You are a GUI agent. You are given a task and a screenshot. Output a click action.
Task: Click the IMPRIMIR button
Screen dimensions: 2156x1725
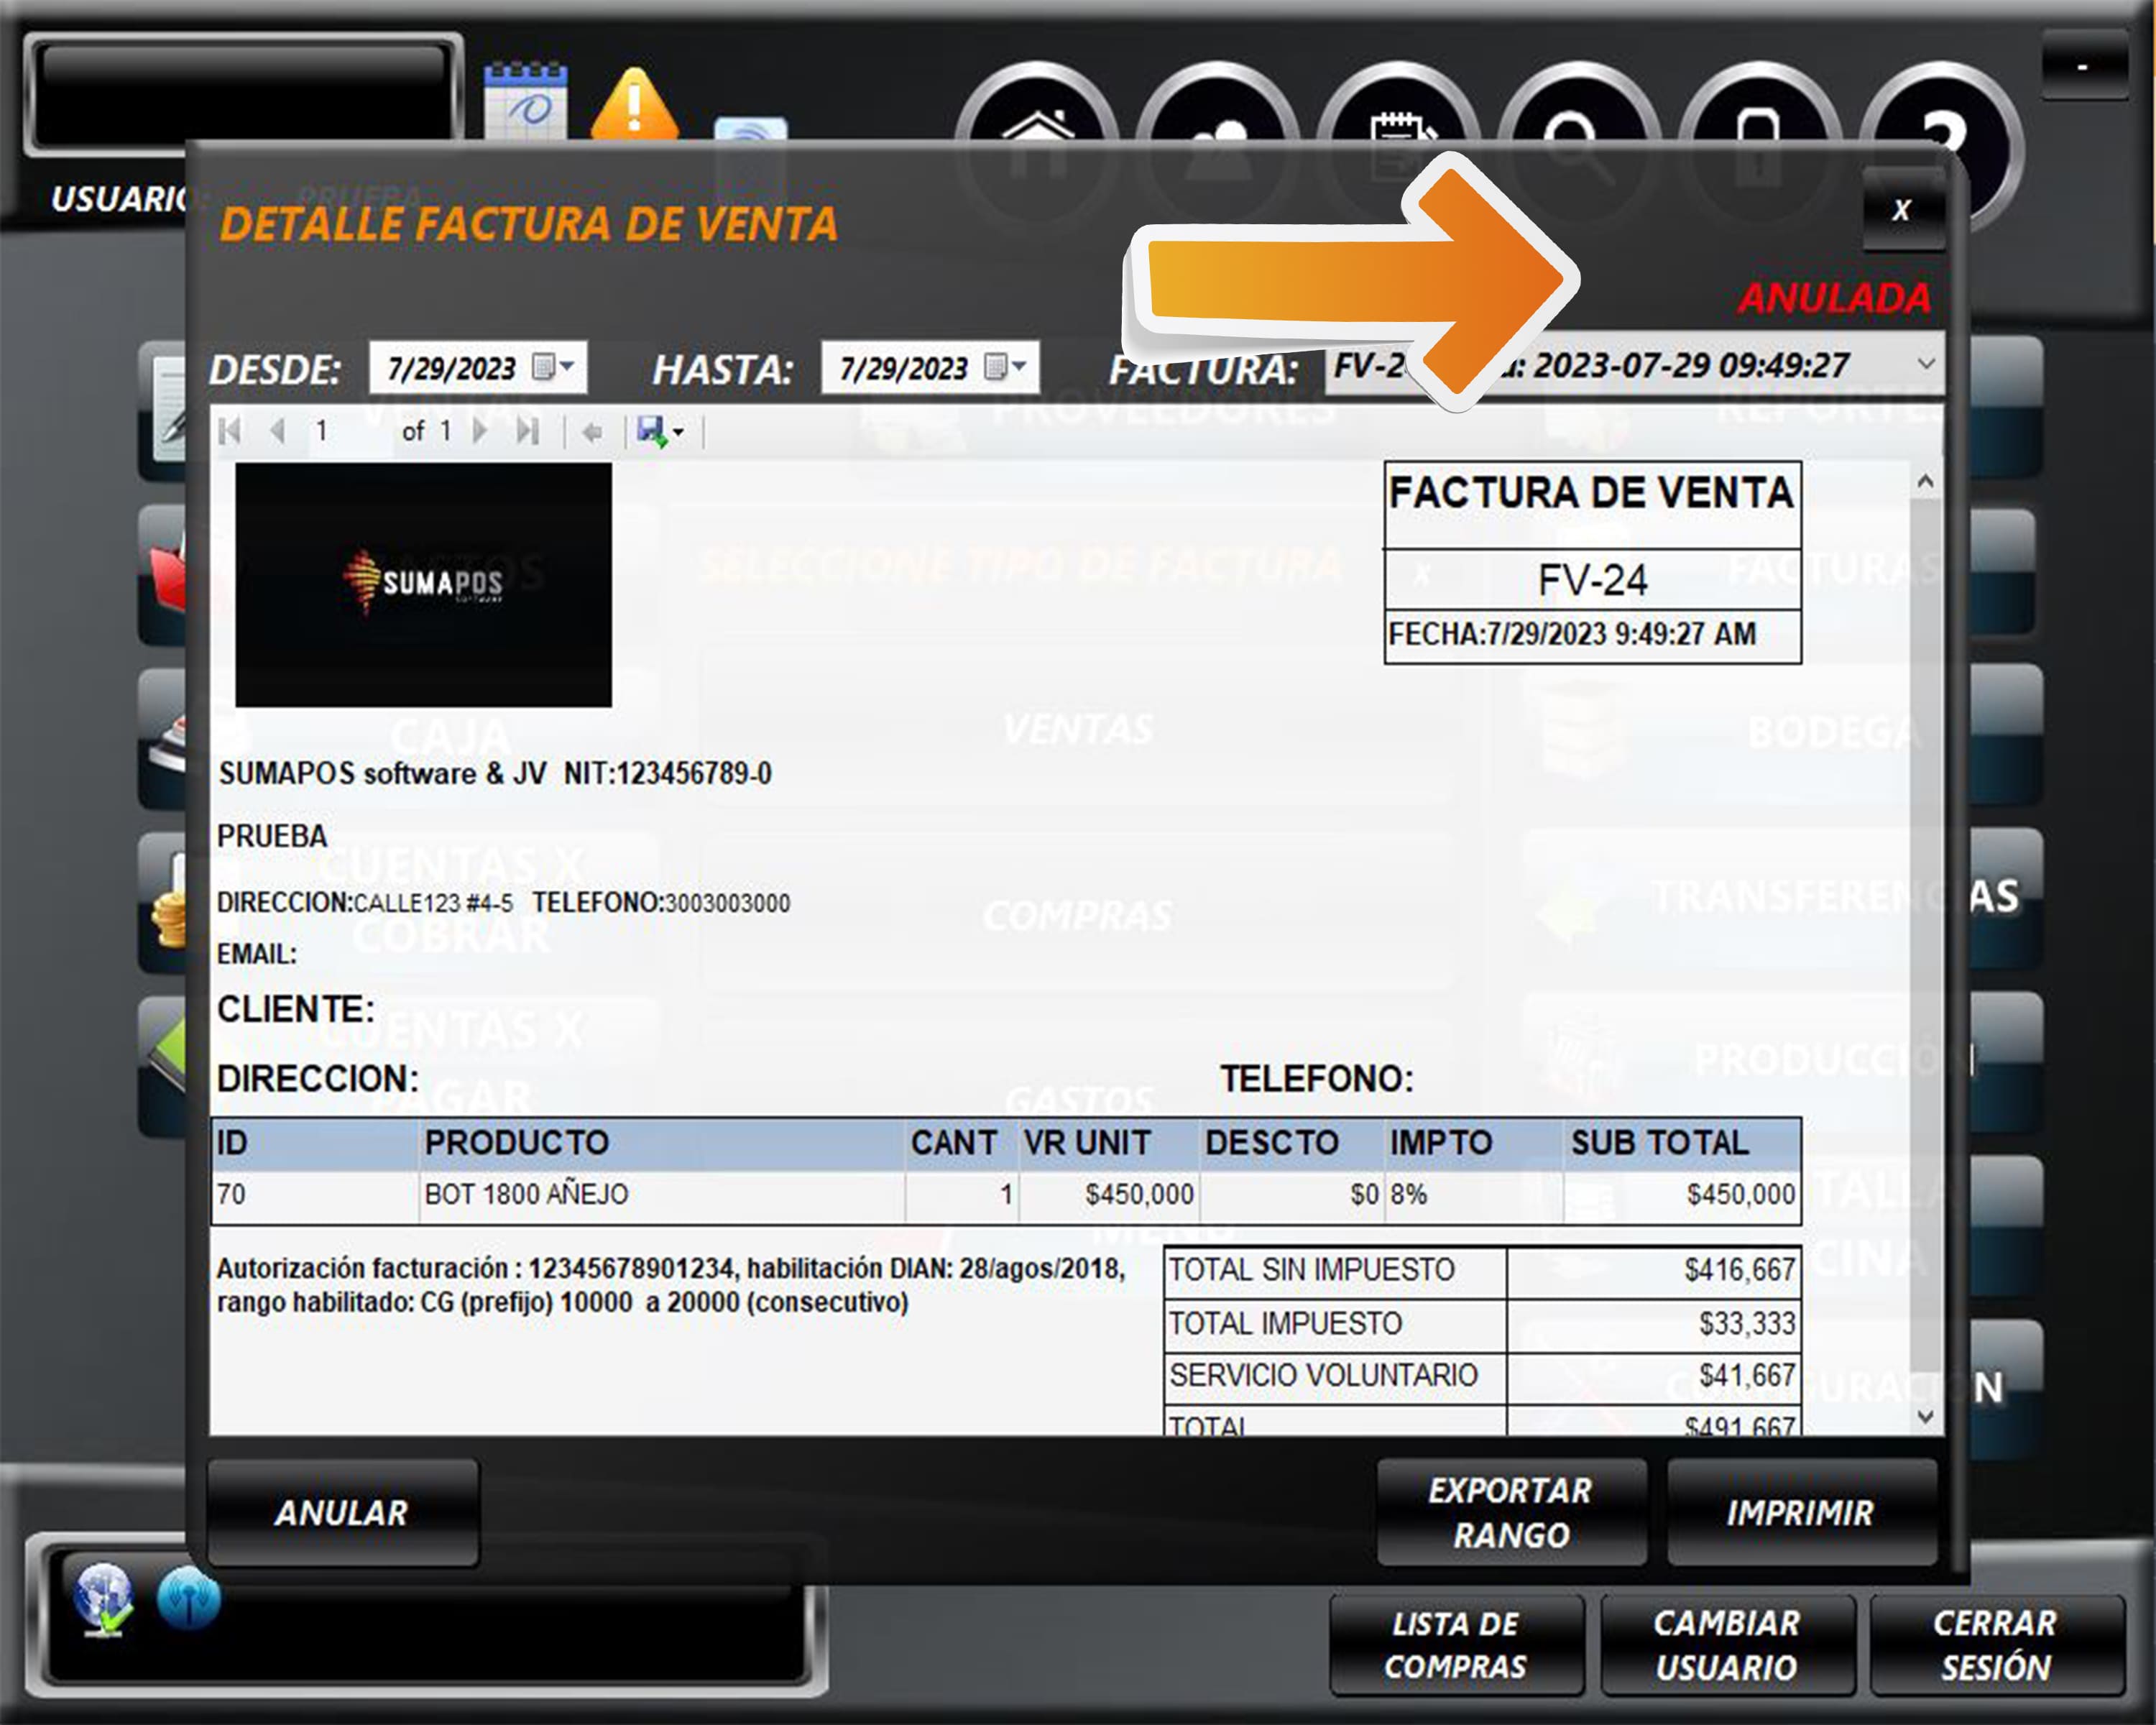1800,1512
